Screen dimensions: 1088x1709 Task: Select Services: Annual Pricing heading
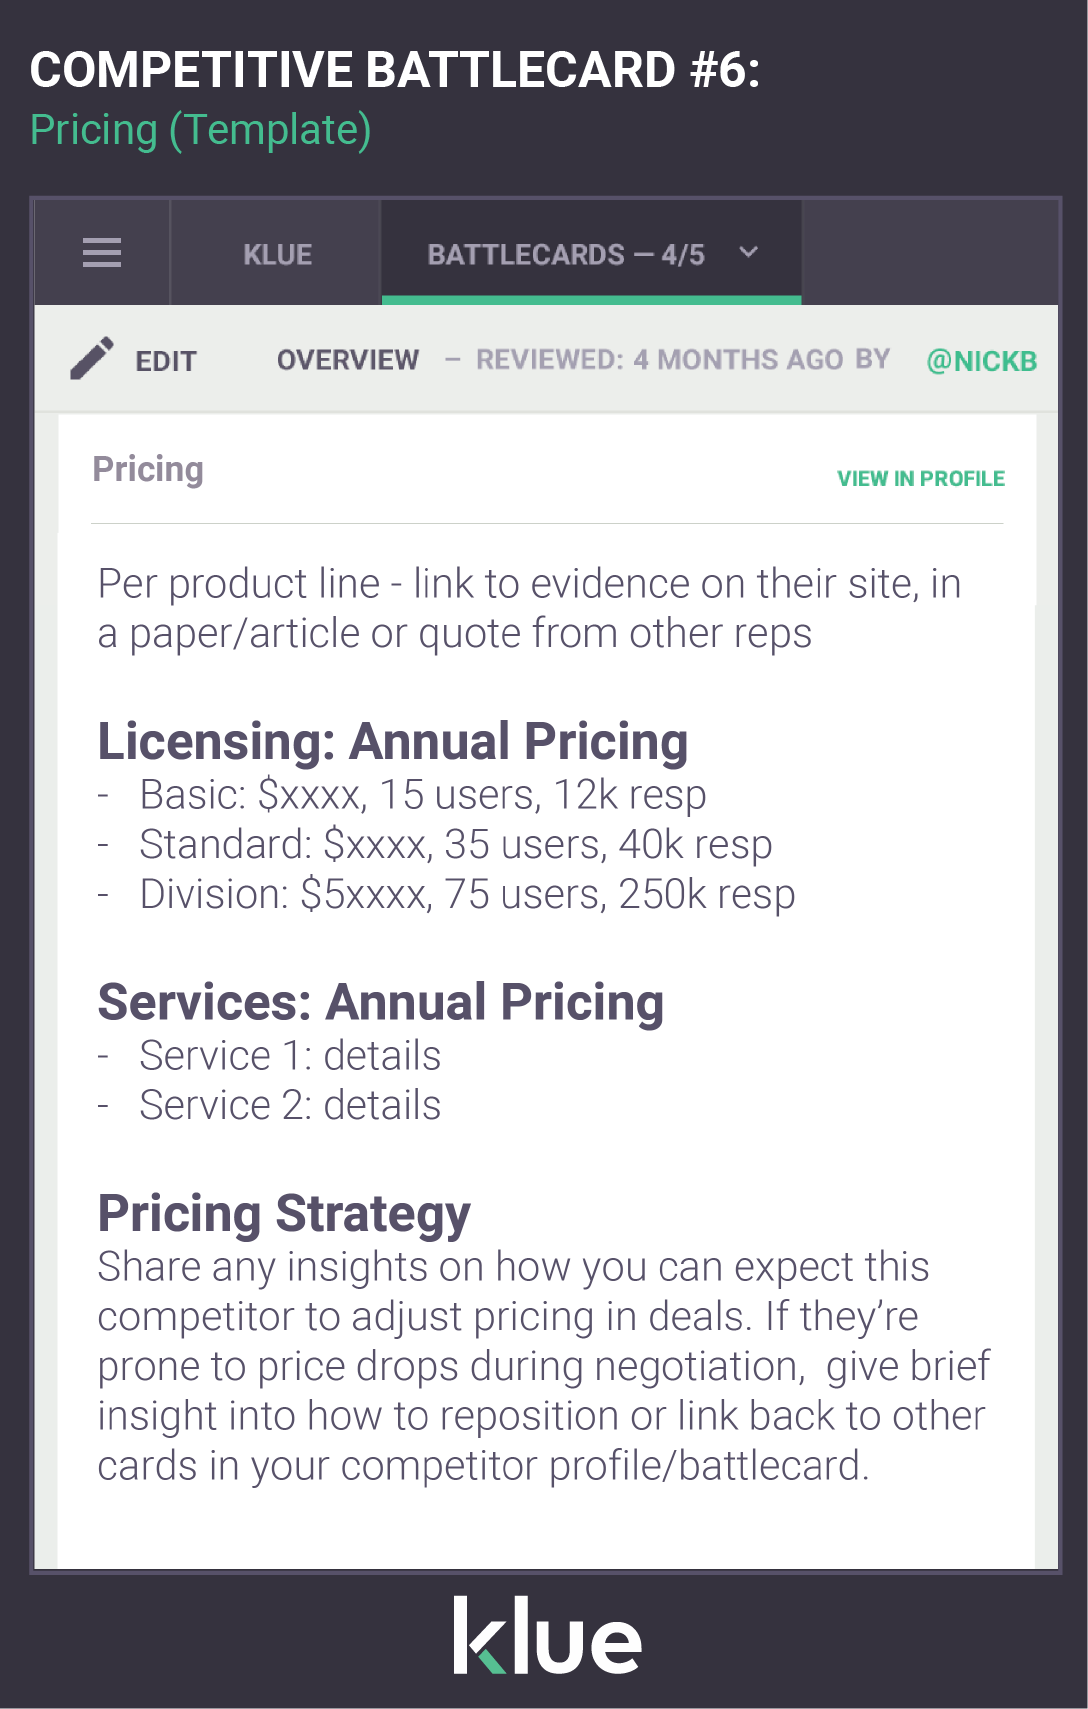pos(381,1003)
